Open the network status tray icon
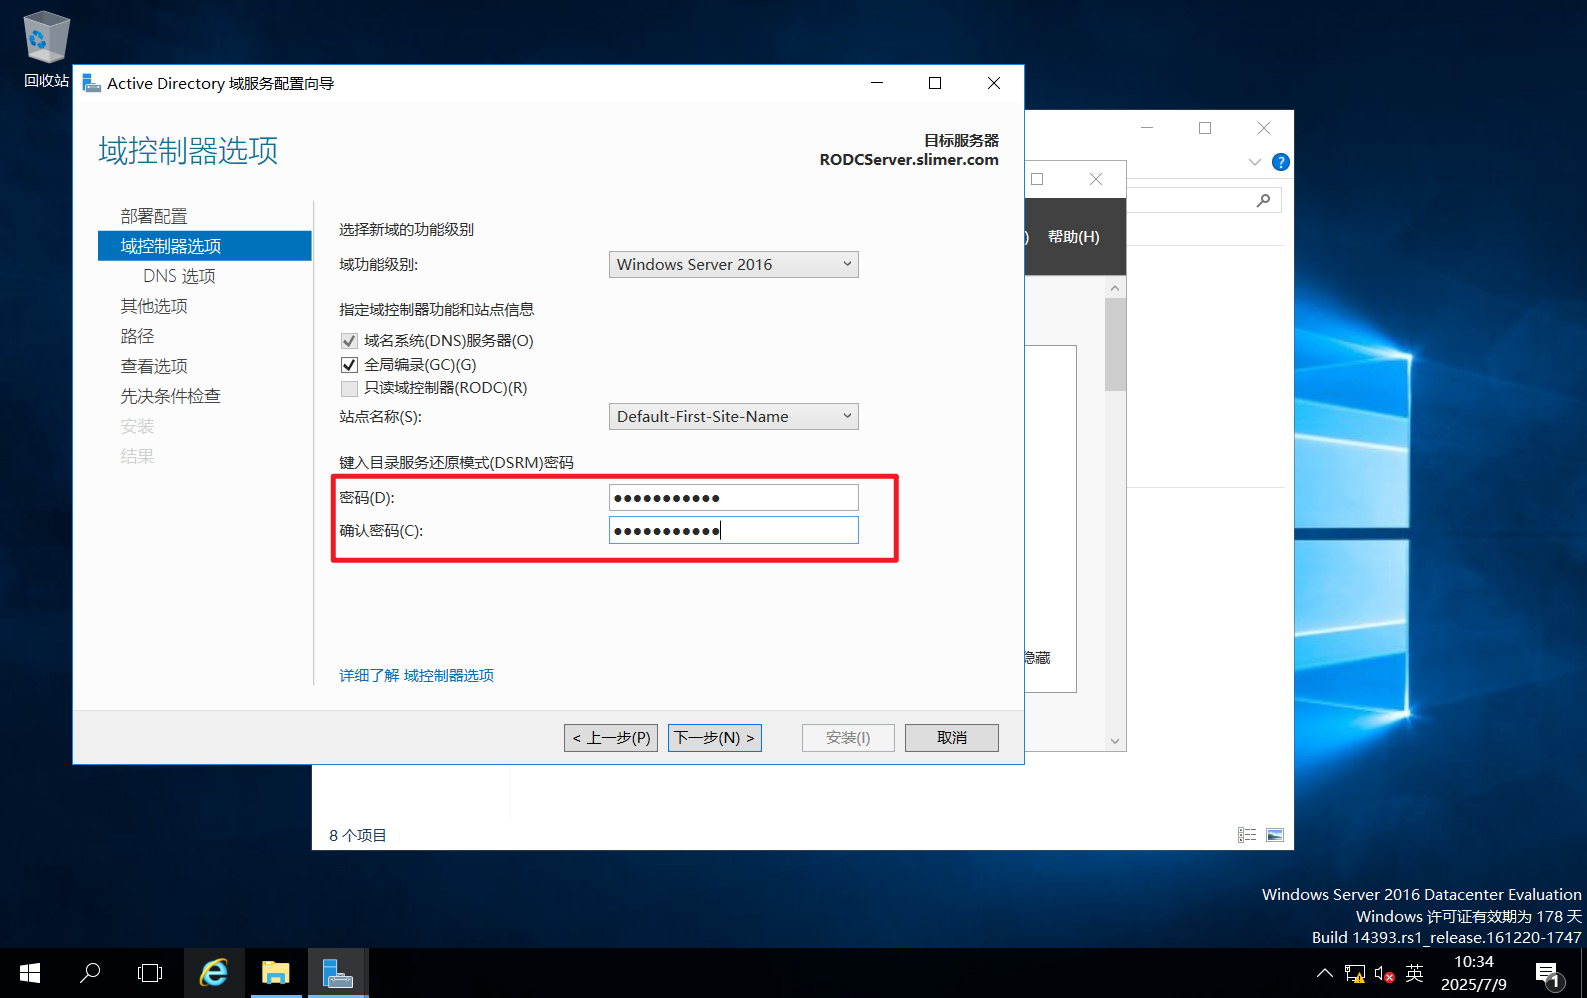This screenshot has width=1587, height=998. click(x=1355, y=973)
